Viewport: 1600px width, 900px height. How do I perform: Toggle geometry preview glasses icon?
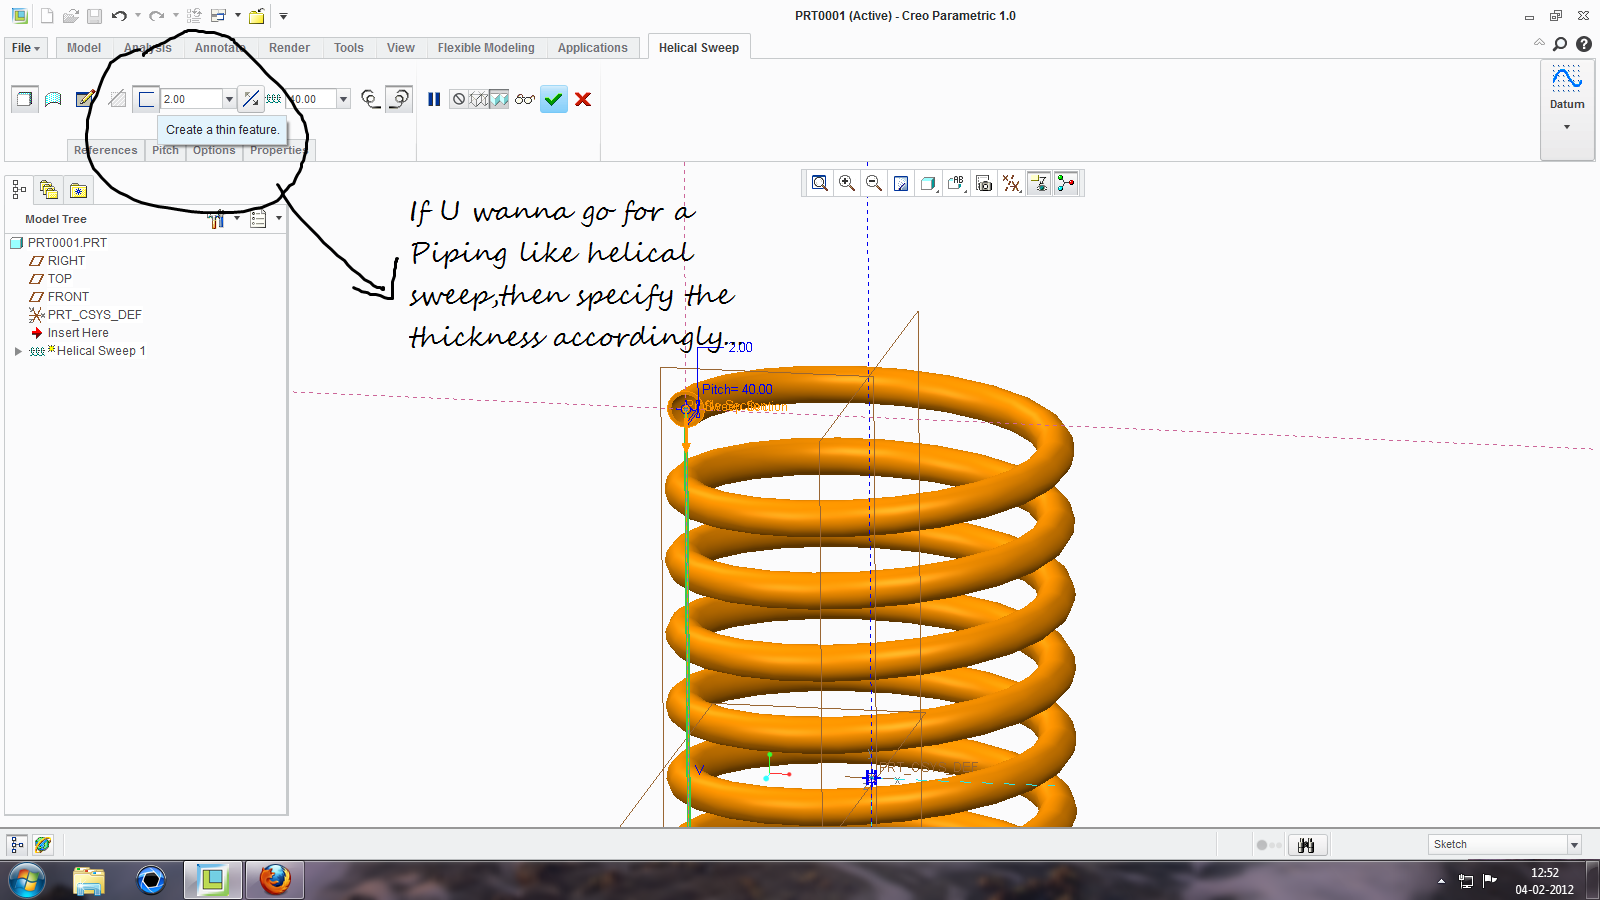tap(524, 98)
